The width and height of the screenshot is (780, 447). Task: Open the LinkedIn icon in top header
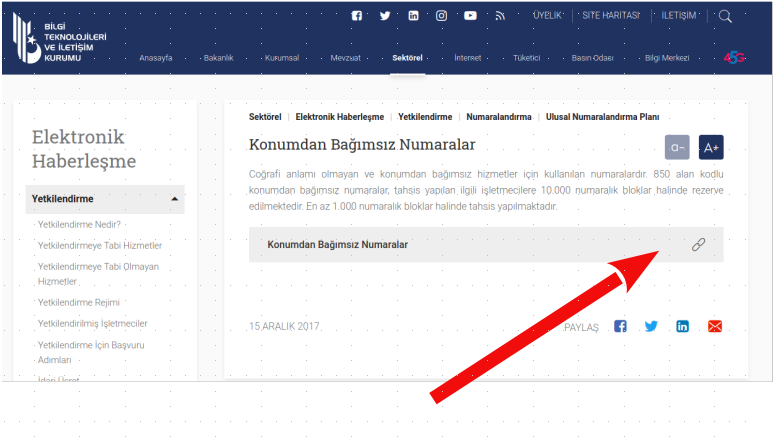click(413, 16)
